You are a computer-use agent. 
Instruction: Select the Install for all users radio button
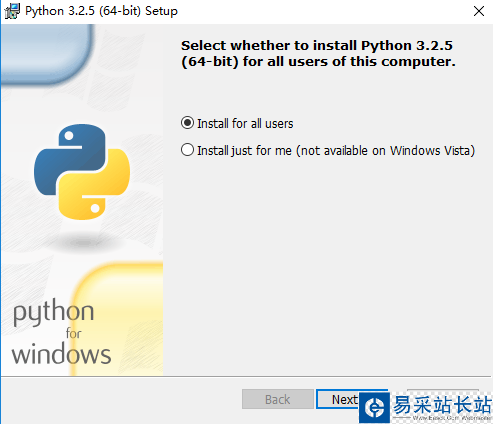point(187,123)
